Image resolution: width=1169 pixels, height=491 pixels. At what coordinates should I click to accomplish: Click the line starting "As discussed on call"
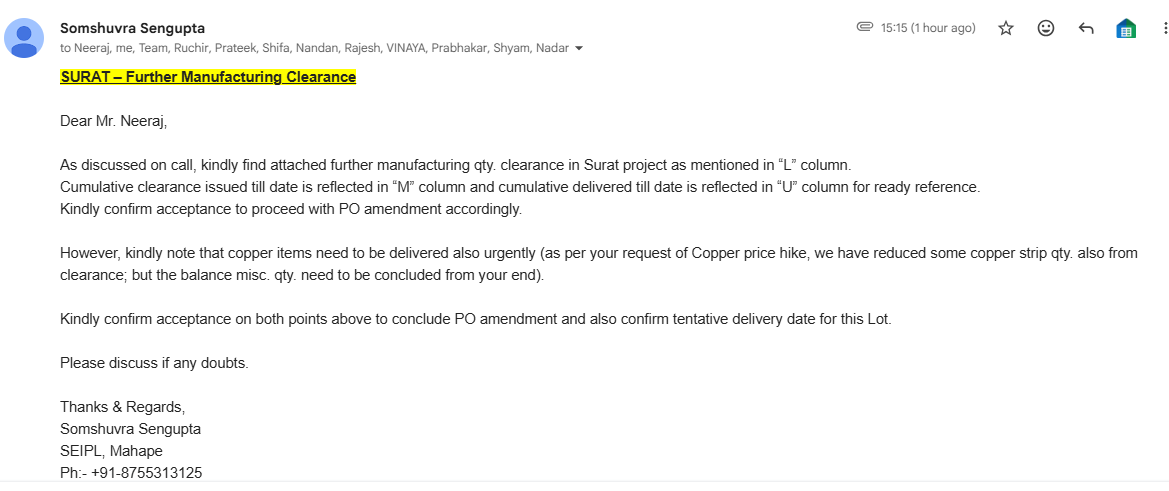(x=455, y=165)
